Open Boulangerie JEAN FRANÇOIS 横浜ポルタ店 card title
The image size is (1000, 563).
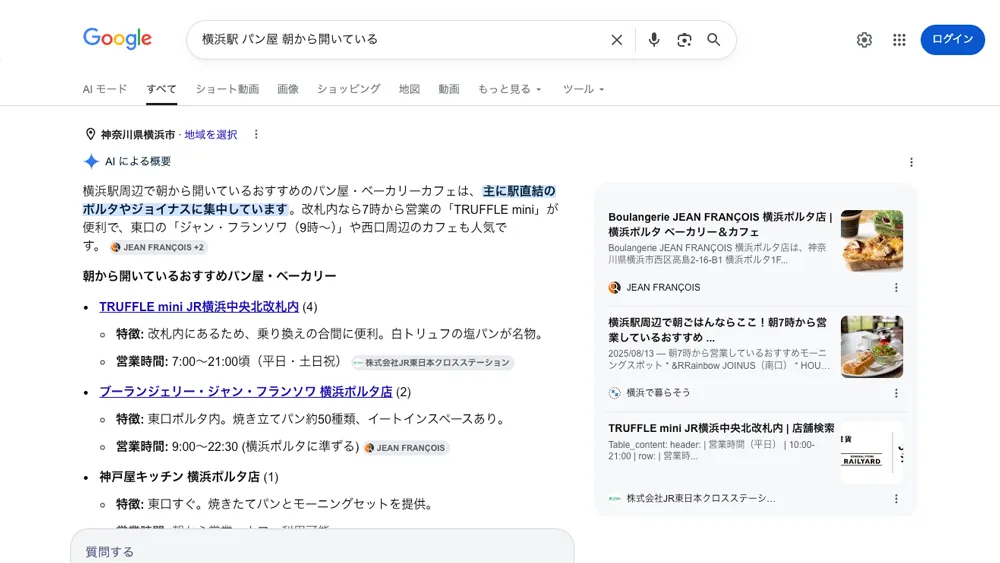(x=720, y=224)
